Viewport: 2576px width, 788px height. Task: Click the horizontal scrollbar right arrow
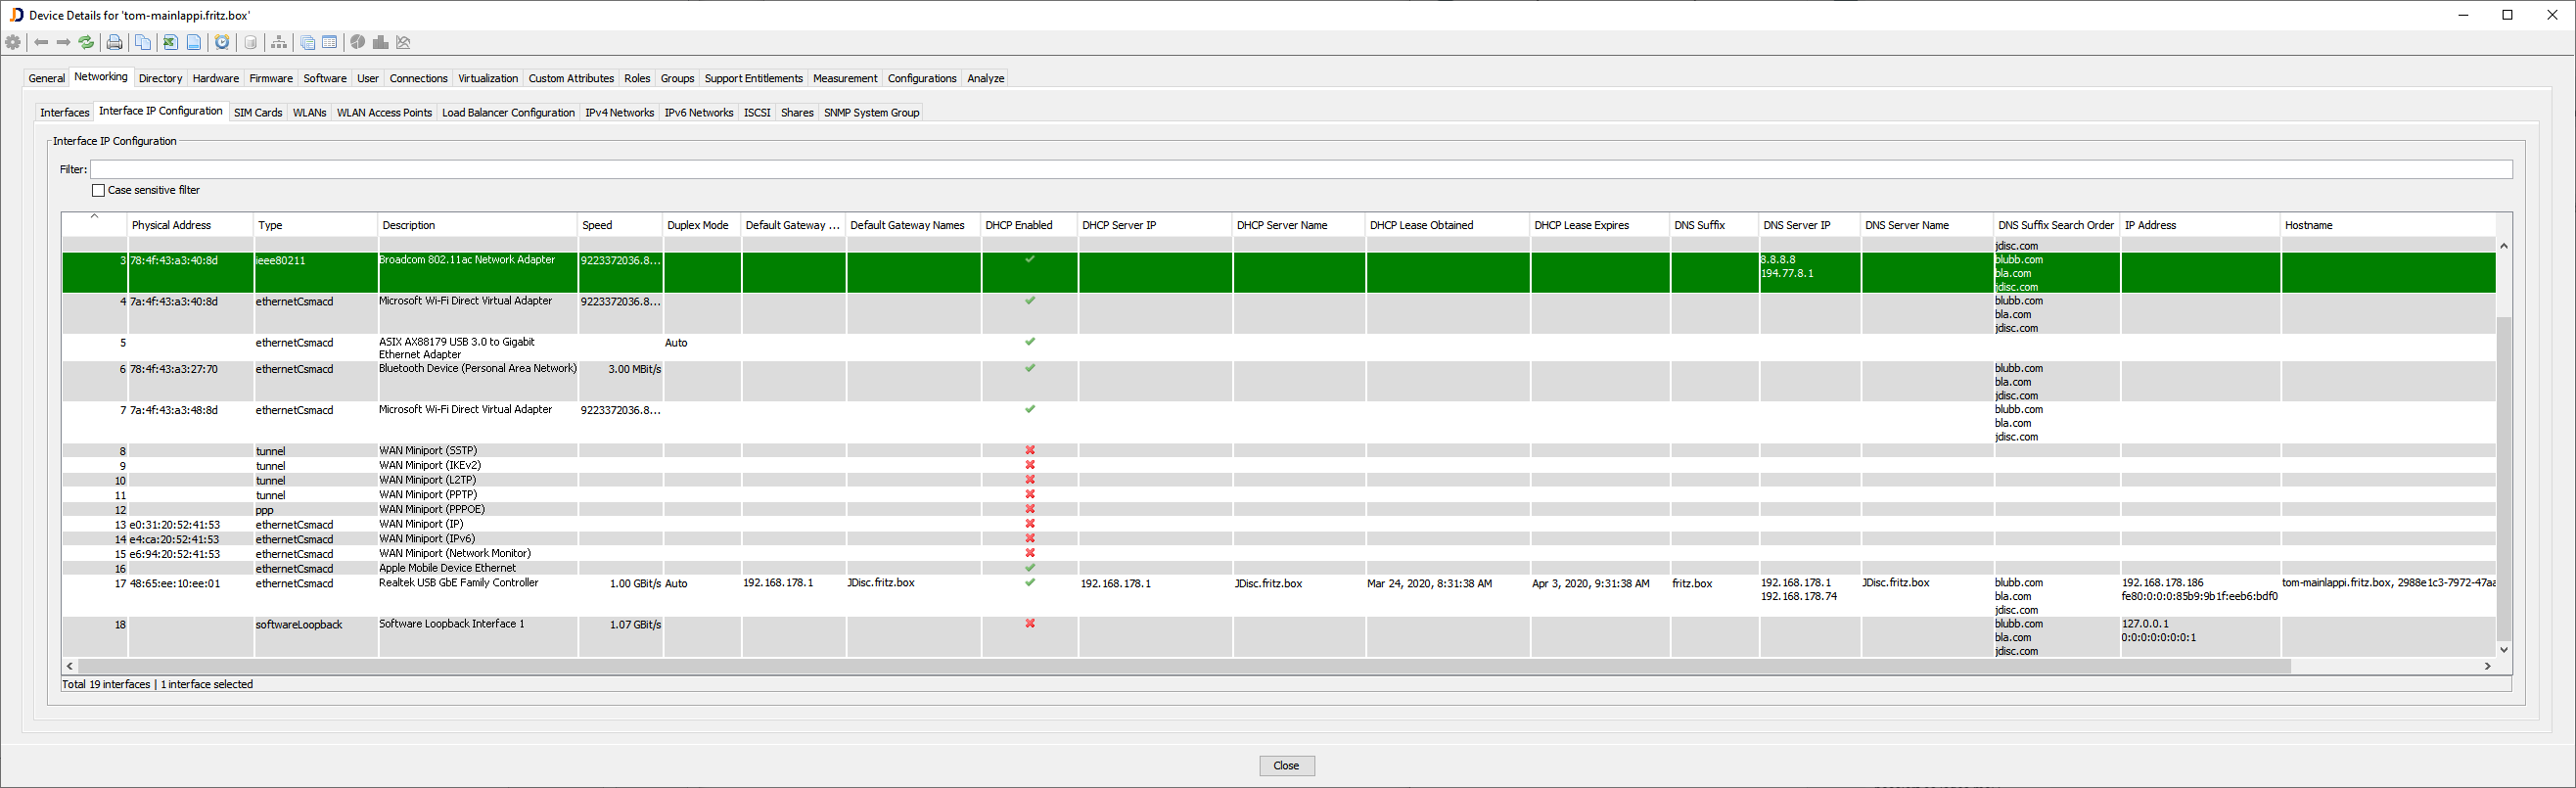tap(2487, 665)
